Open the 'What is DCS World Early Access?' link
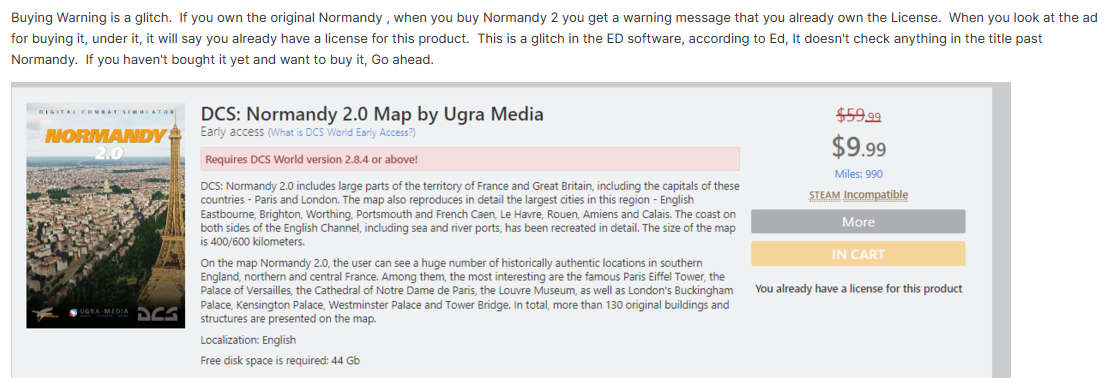Screen dimensions: 1110x384 [341, 132]
